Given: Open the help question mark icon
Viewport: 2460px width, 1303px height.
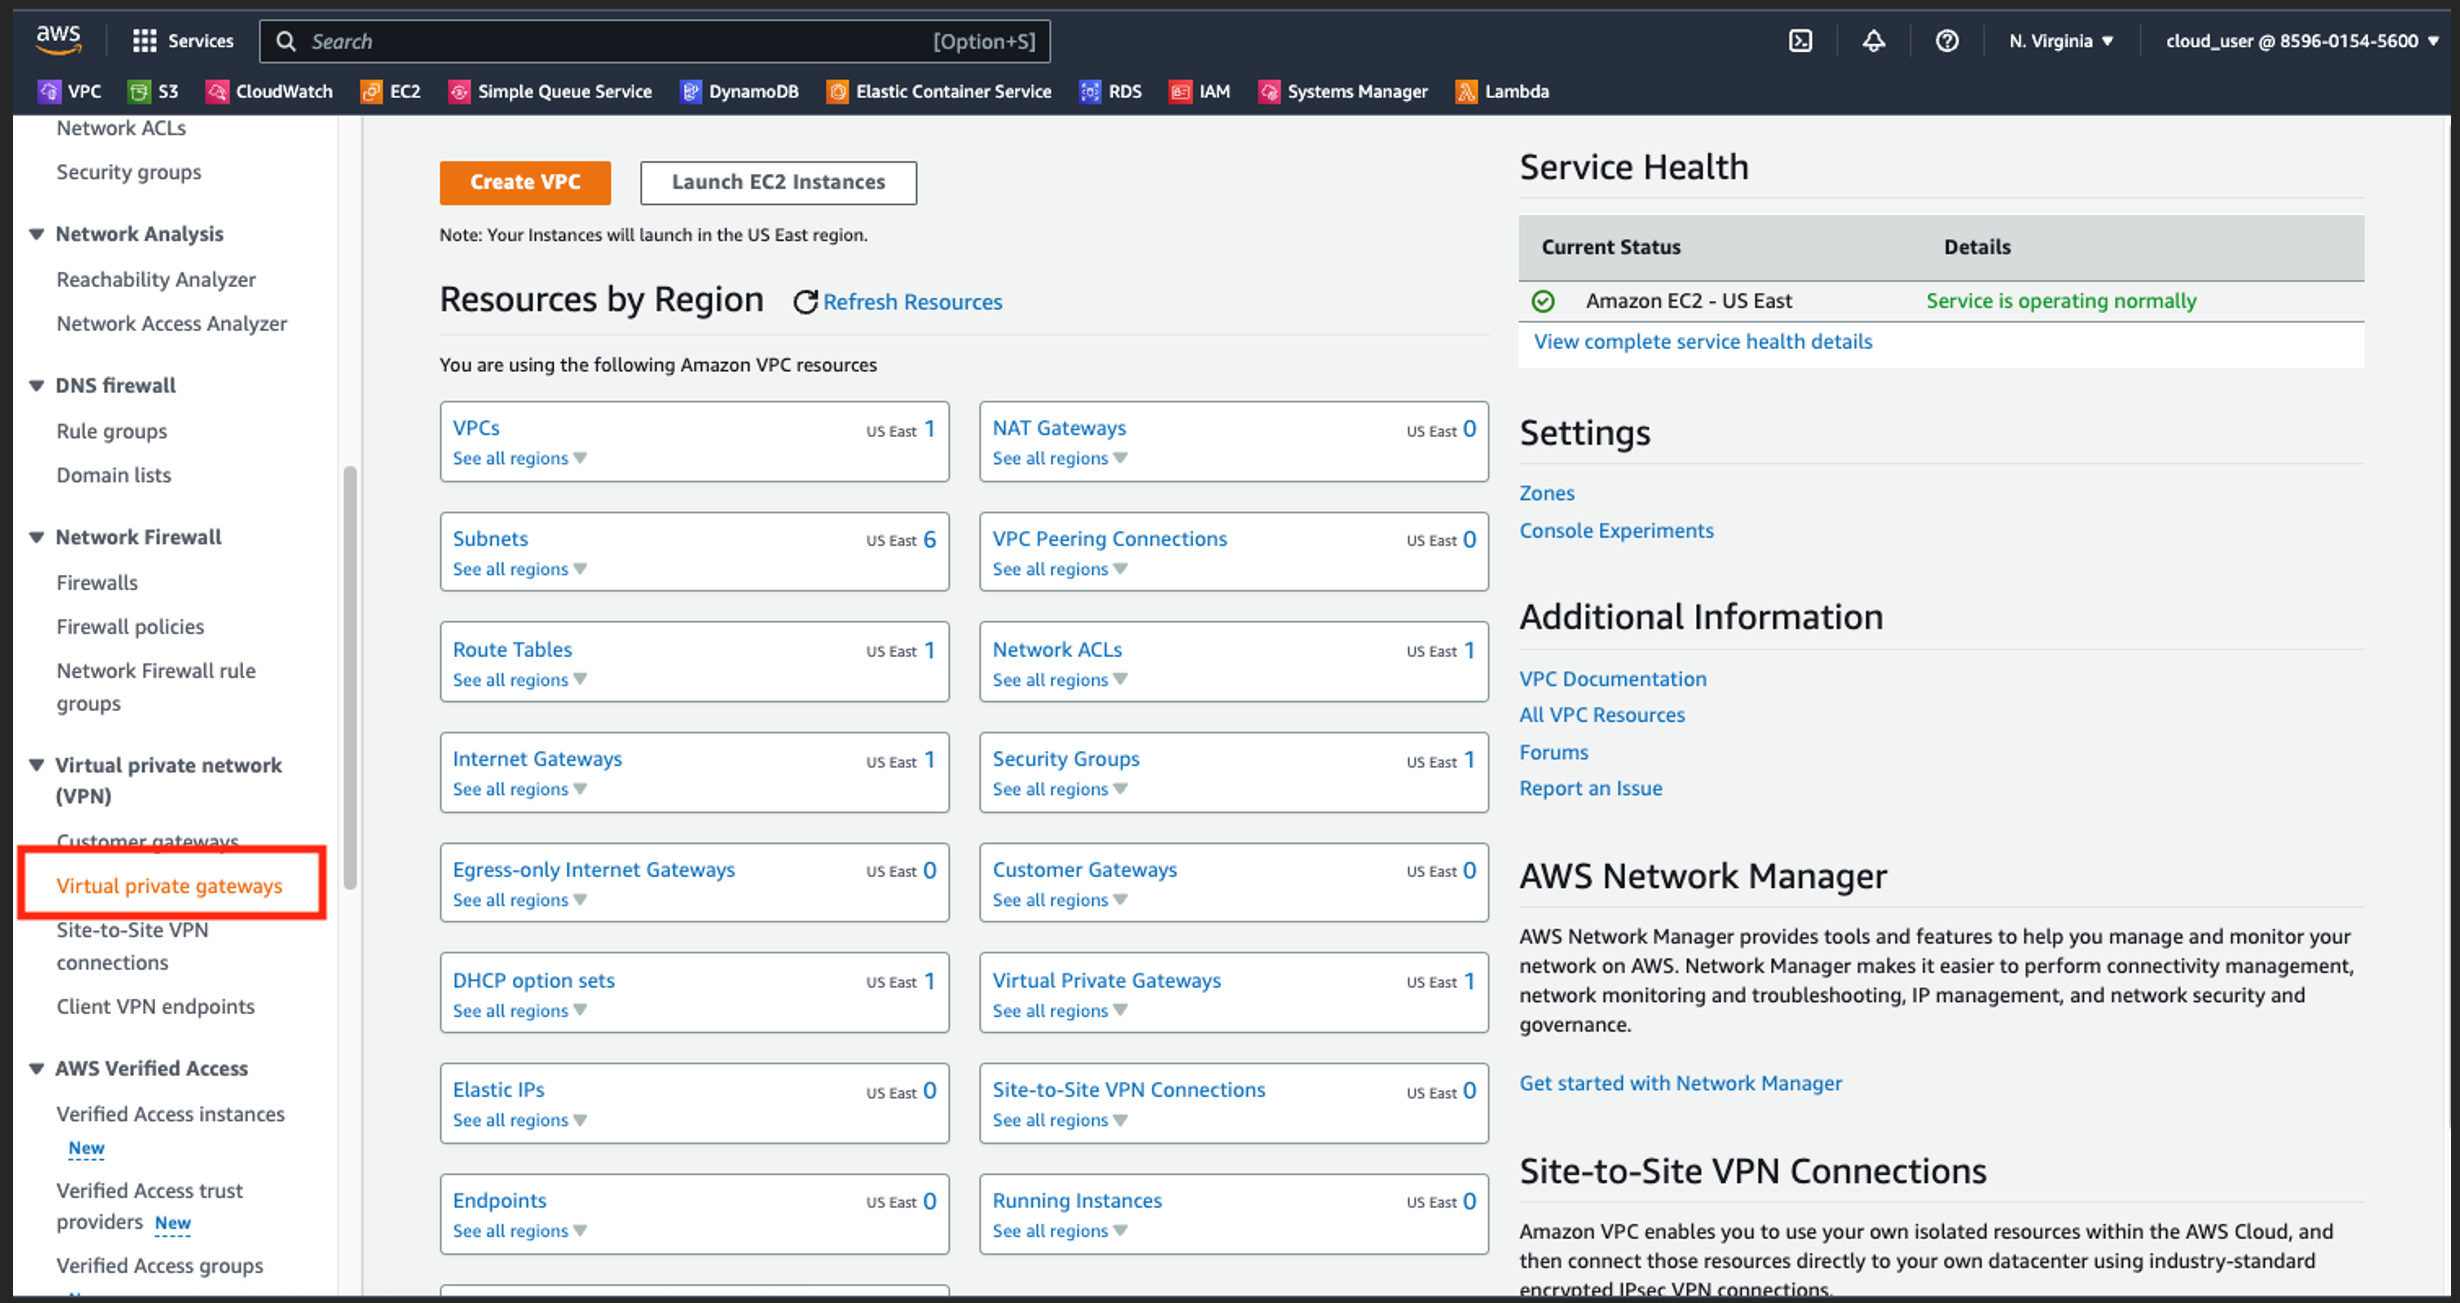Looking at the screenshot, I should pyautogui.click(x=1946, y=41).
